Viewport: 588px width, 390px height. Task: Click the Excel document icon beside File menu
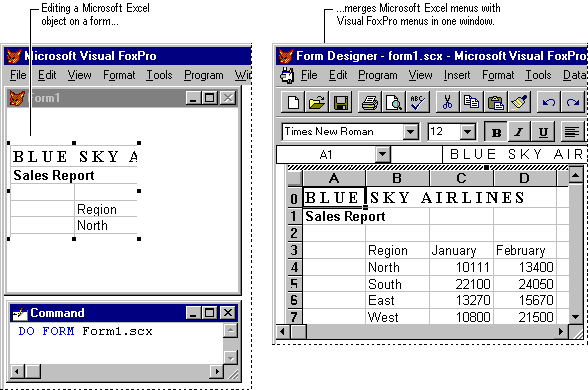click(x=287, y=75)
